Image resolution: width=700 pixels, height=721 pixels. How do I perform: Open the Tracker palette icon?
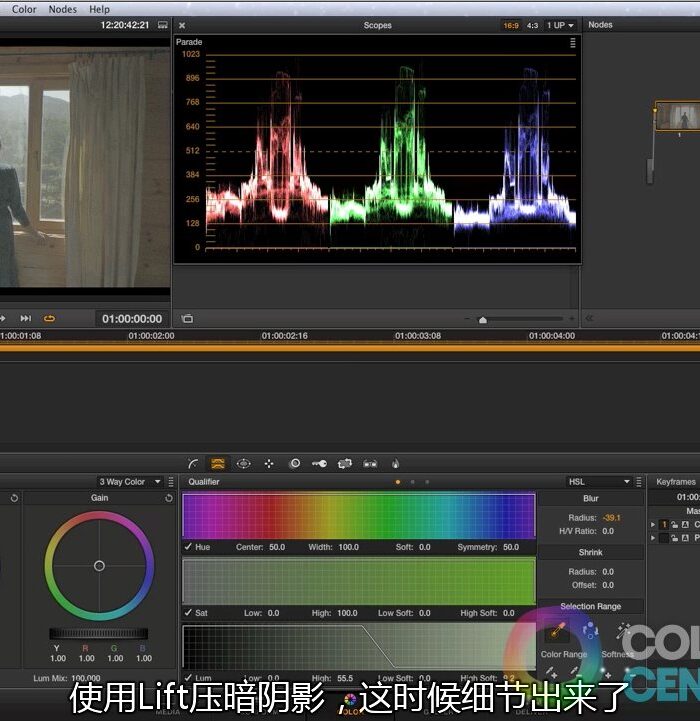click(x=269, y=464)
